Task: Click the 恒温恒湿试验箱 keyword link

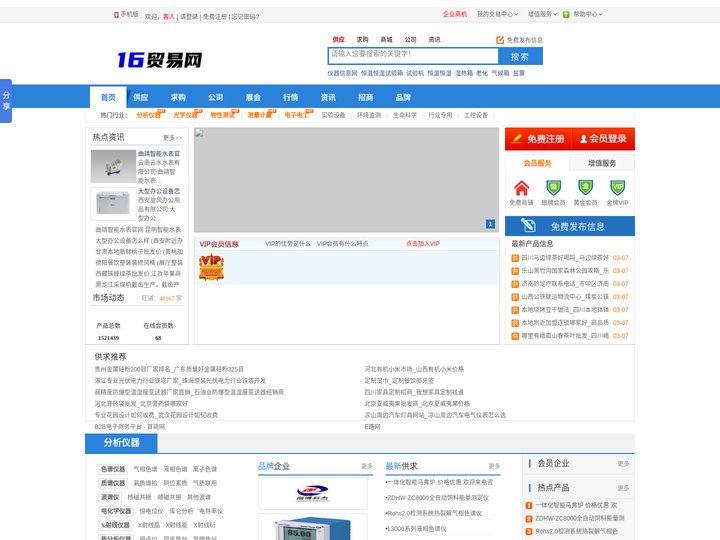Action: (382, 73)
